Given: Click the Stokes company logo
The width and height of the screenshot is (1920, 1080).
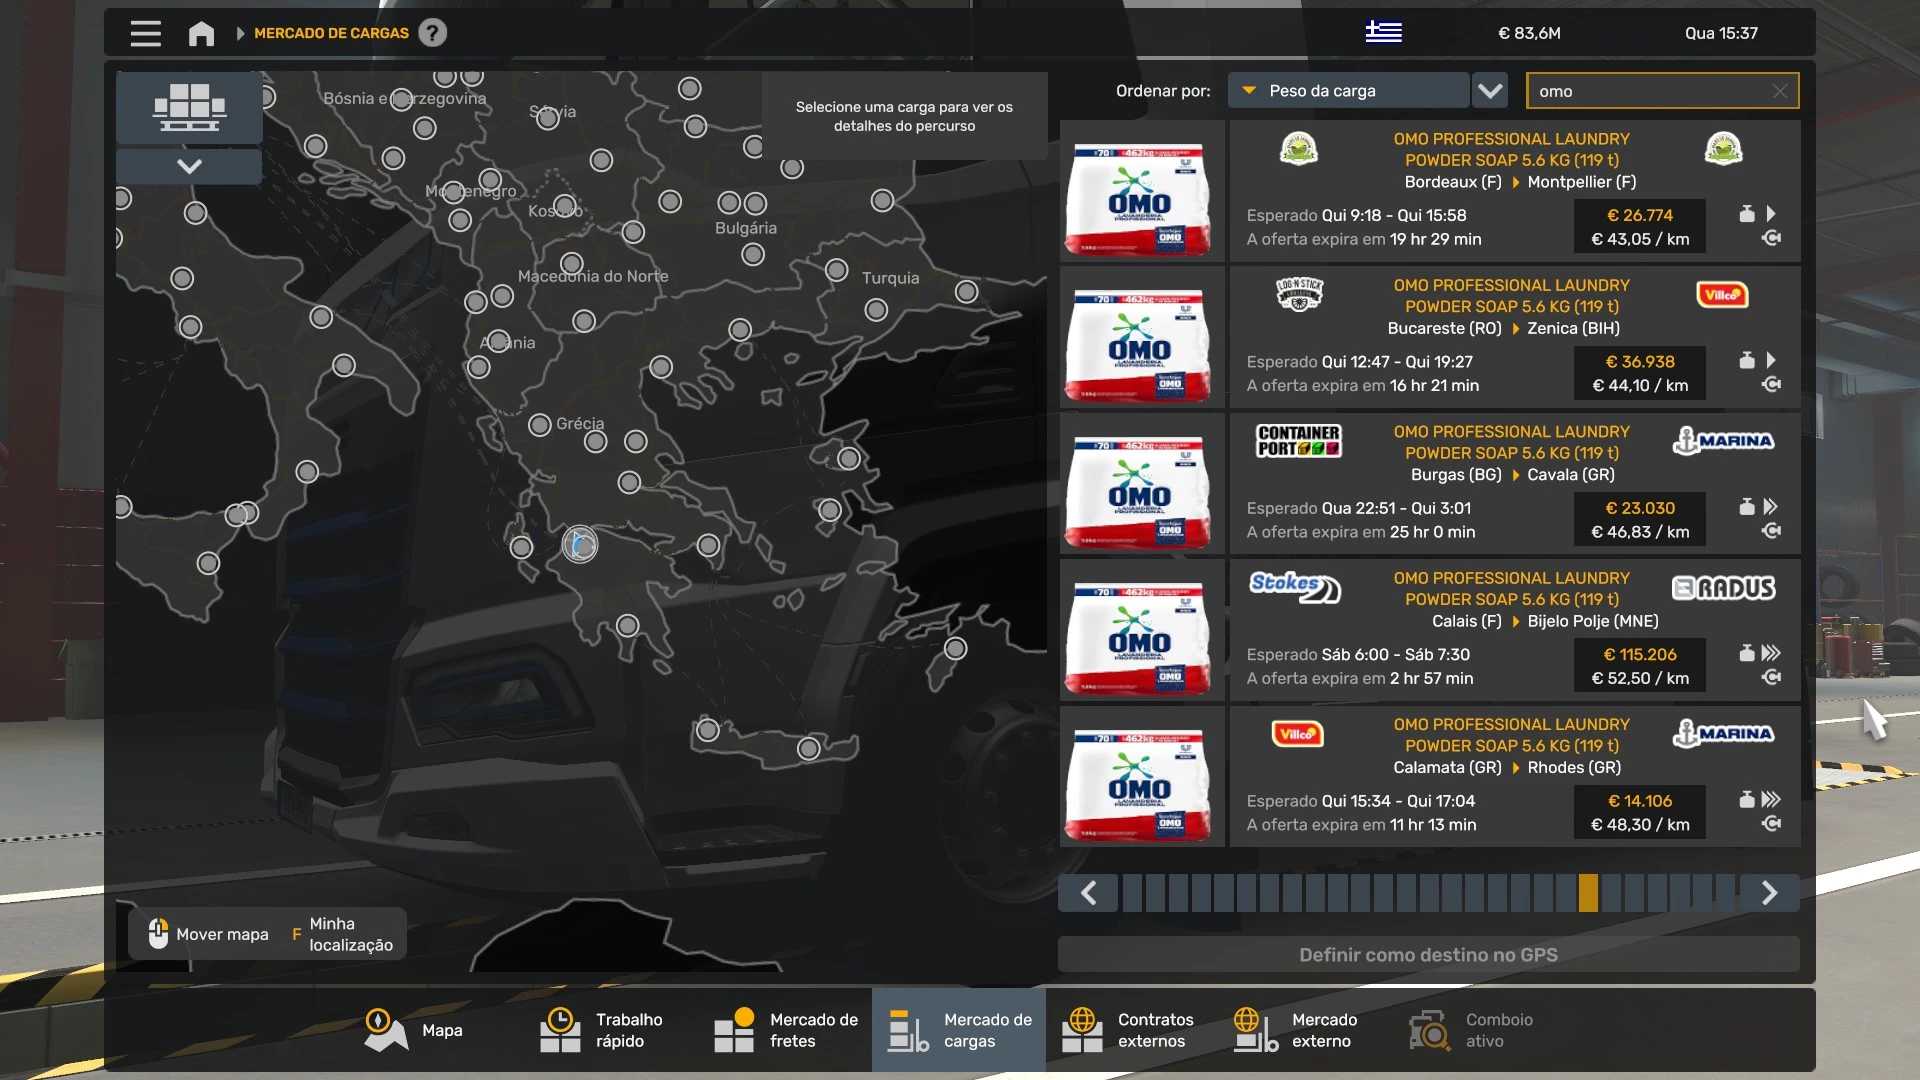Looking at the screenshot, I should pos(1295,587).
